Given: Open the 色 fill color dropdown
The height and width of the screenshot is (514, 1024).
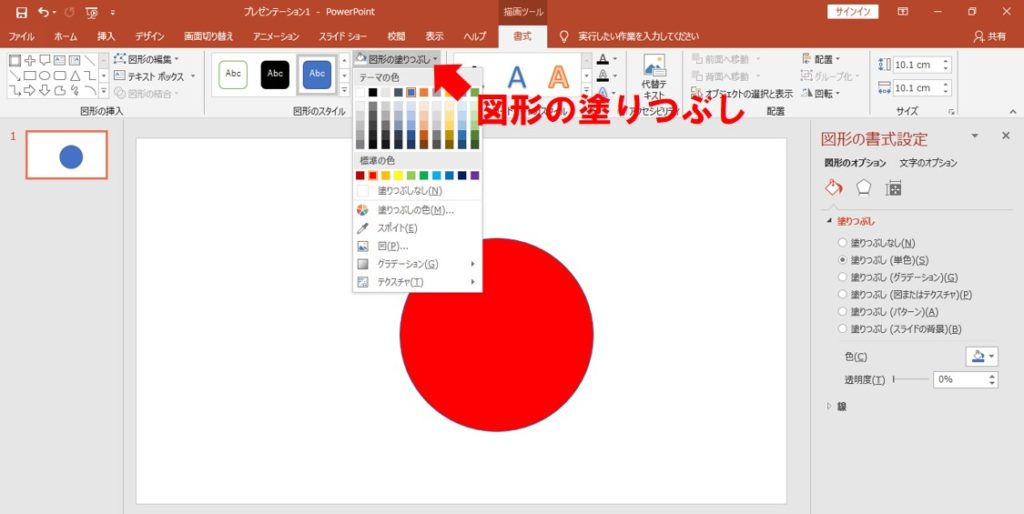Looking at the screenshot, I should click(x=981, y=357).
